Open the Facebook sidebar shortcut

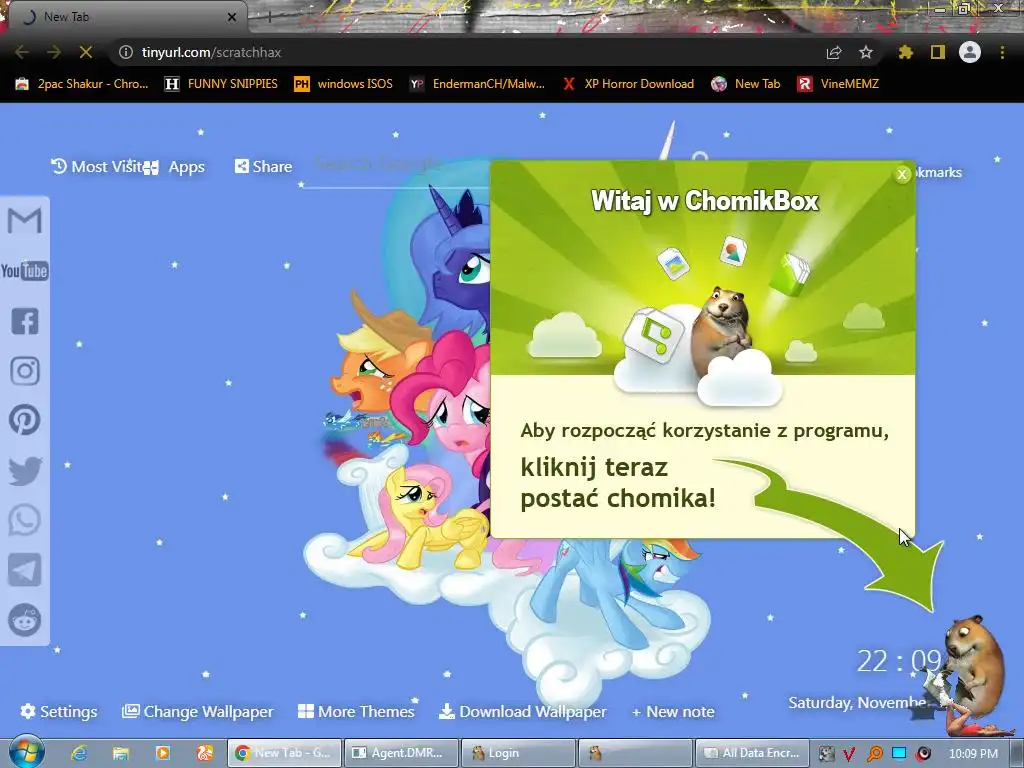[x=25, y=321]
